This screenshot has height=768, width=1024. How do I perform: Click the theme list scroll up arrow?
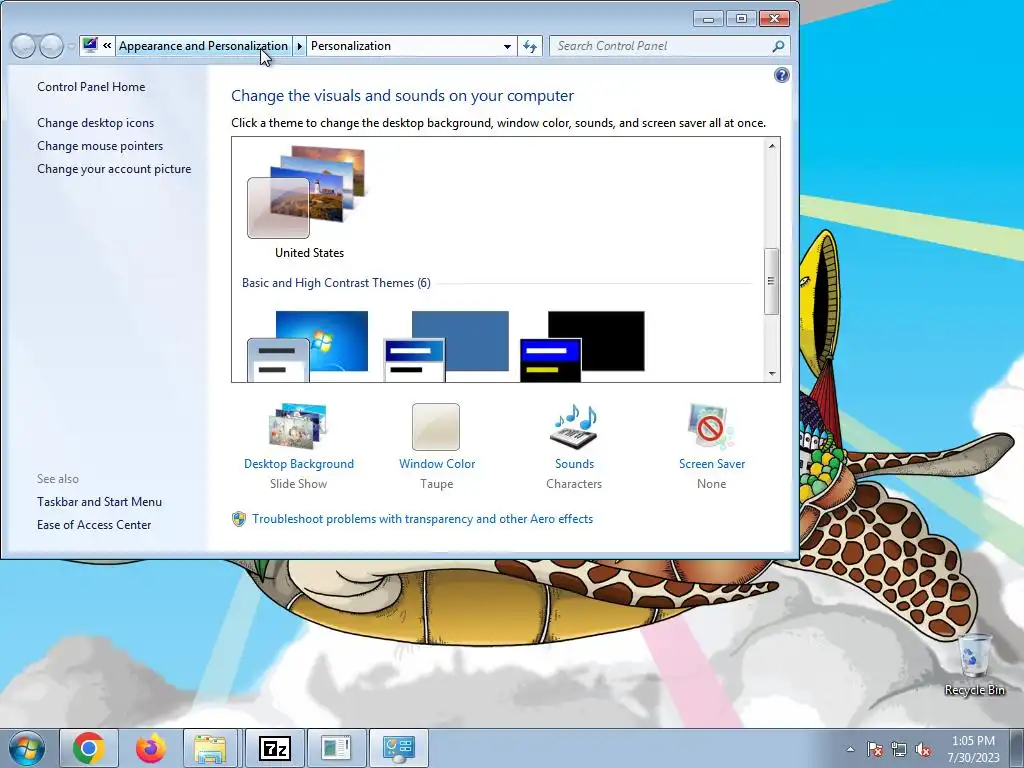(x=772, y=146)
